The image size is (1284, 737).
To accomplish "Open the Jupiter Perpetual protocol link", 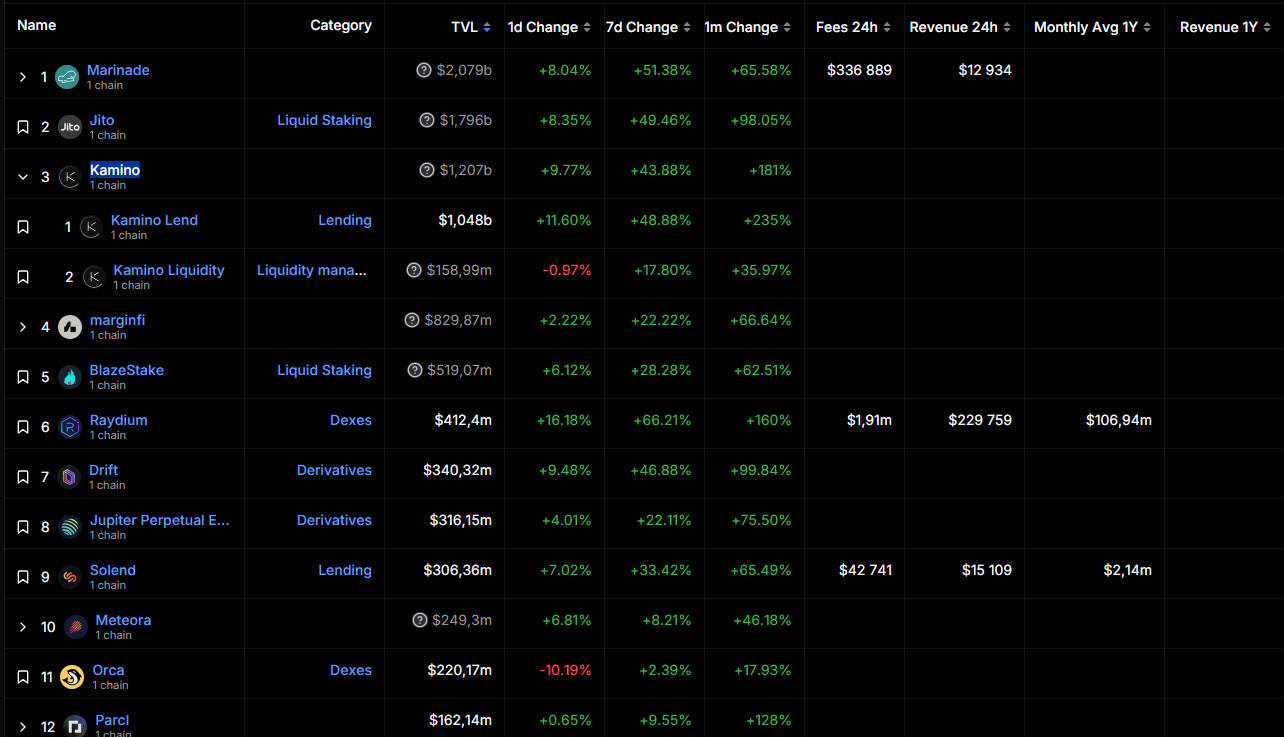I will [159, 520].
